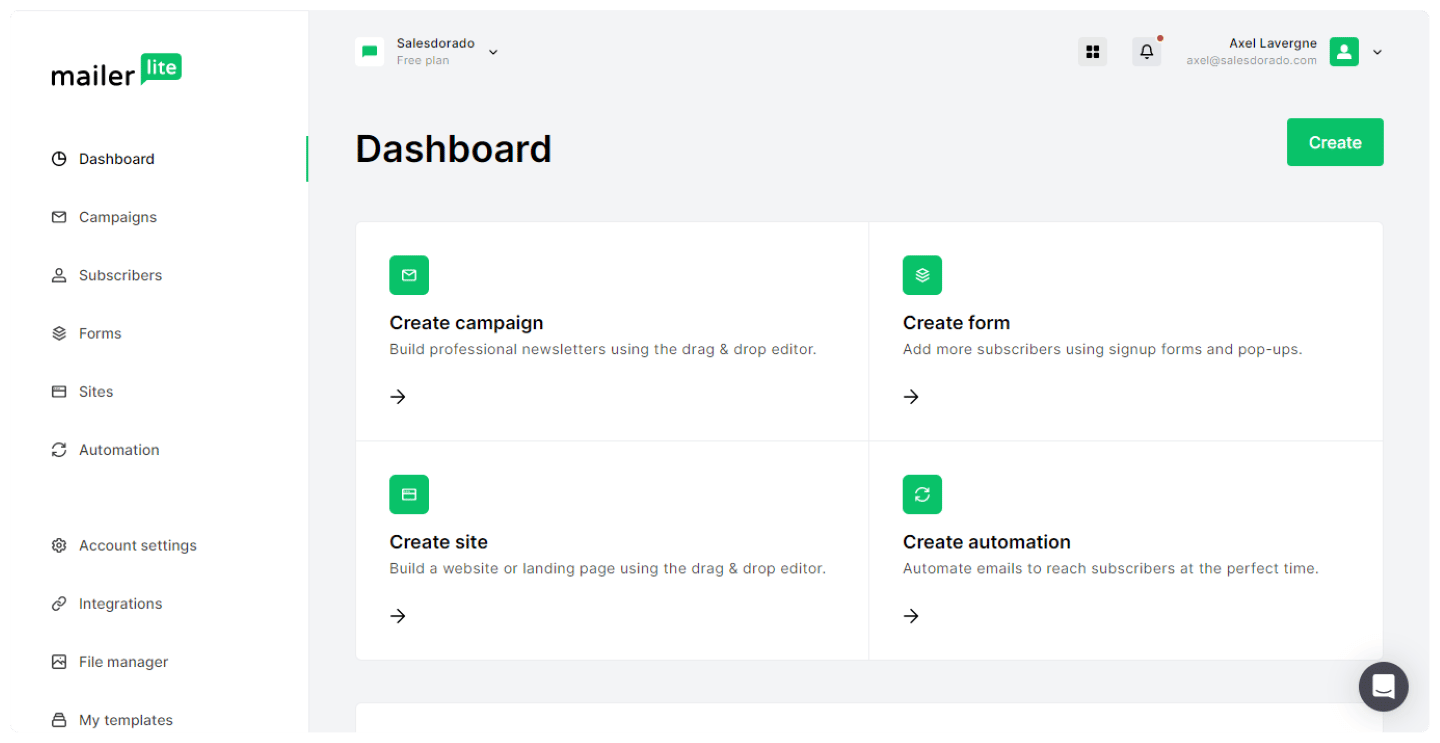Click the Integrations link icon
The width and height of the screenshot is (1440, 743).
tap(59, 604)
